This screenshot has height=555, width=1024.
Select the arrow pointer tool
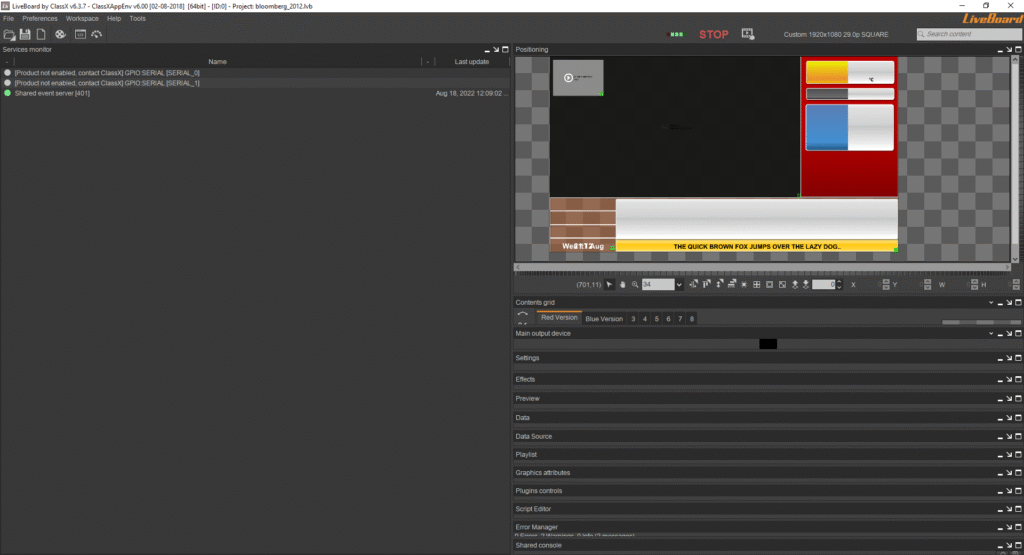[x=610, y=285]
